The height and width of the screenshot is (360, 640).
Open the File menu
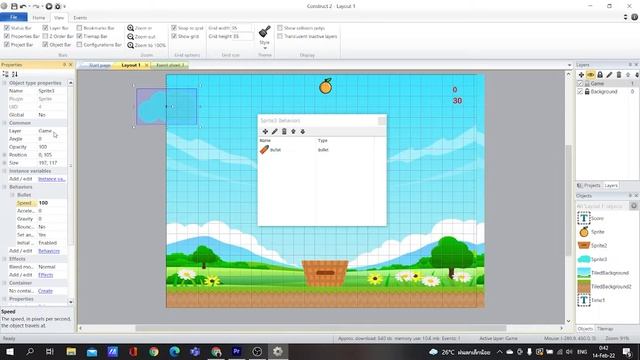(x=13, y=18)
